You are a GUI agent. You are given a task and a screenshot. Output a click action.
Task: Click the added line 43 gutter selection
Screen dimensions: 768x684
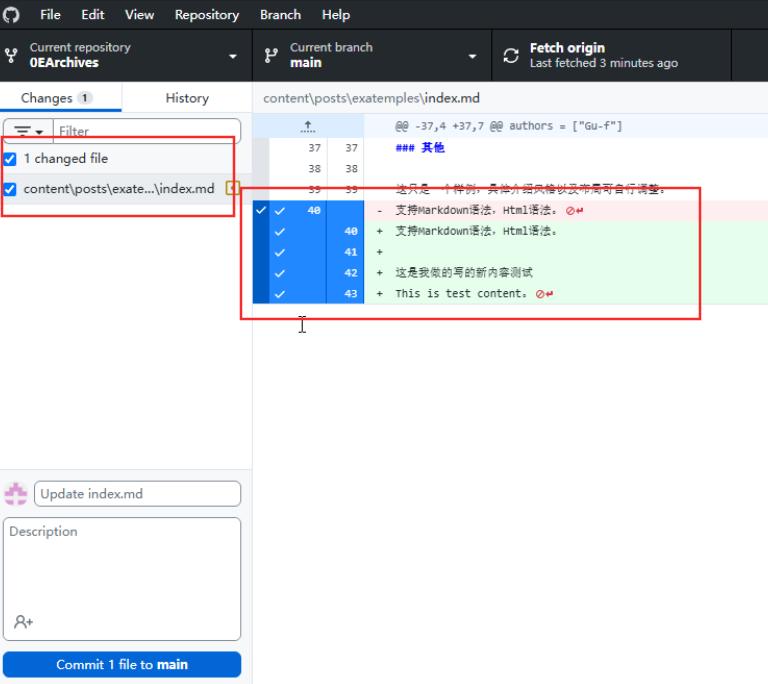pyautogui.click(x=281, y=294)
